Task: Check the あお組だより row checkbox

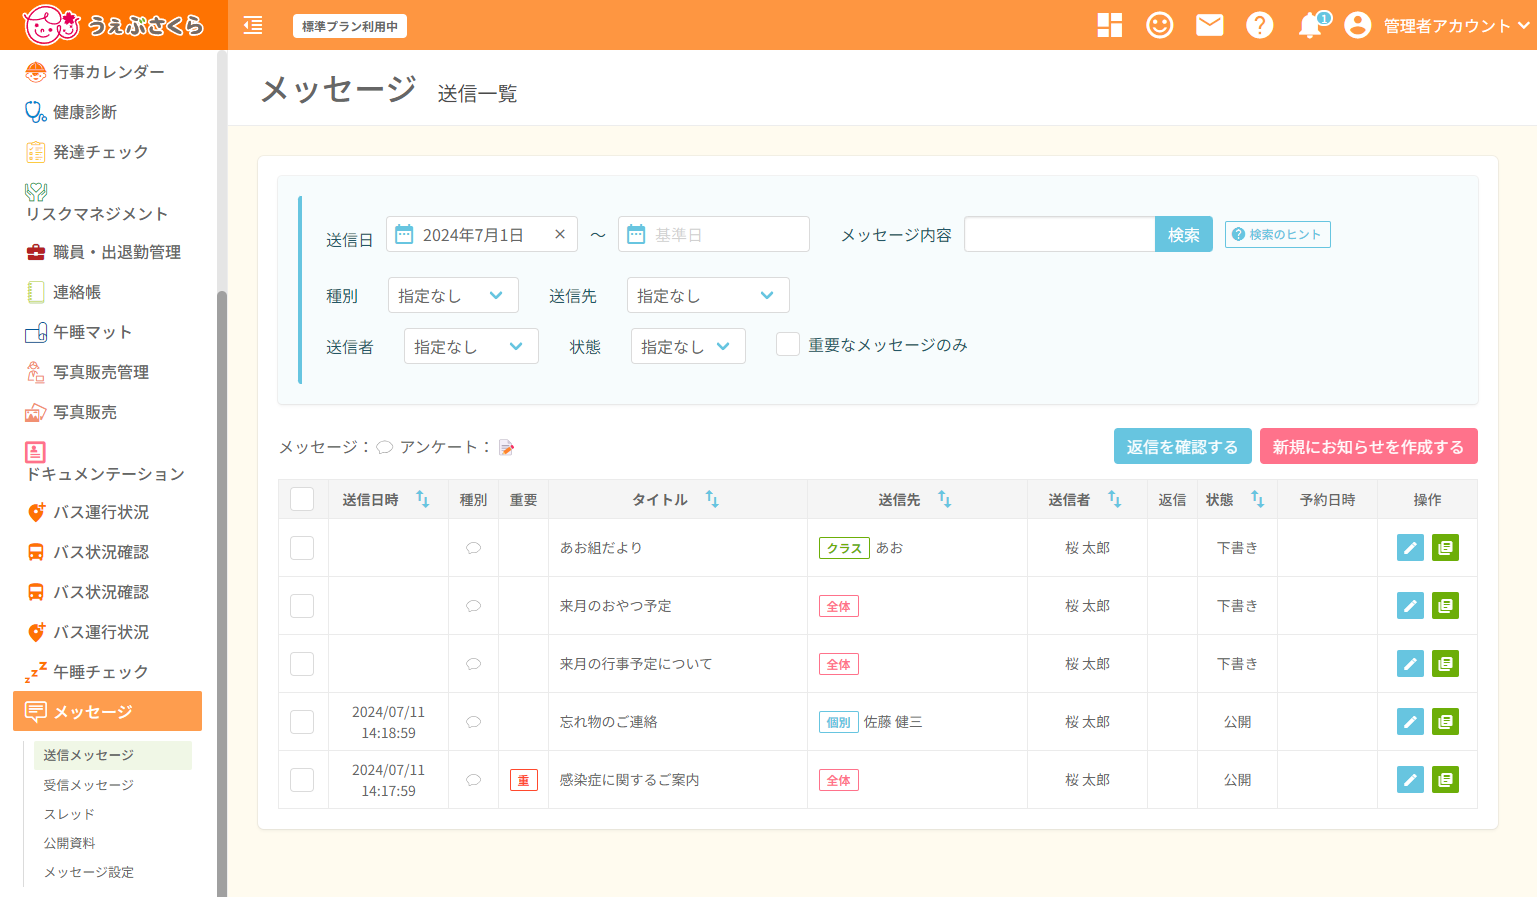Action: 302,548
